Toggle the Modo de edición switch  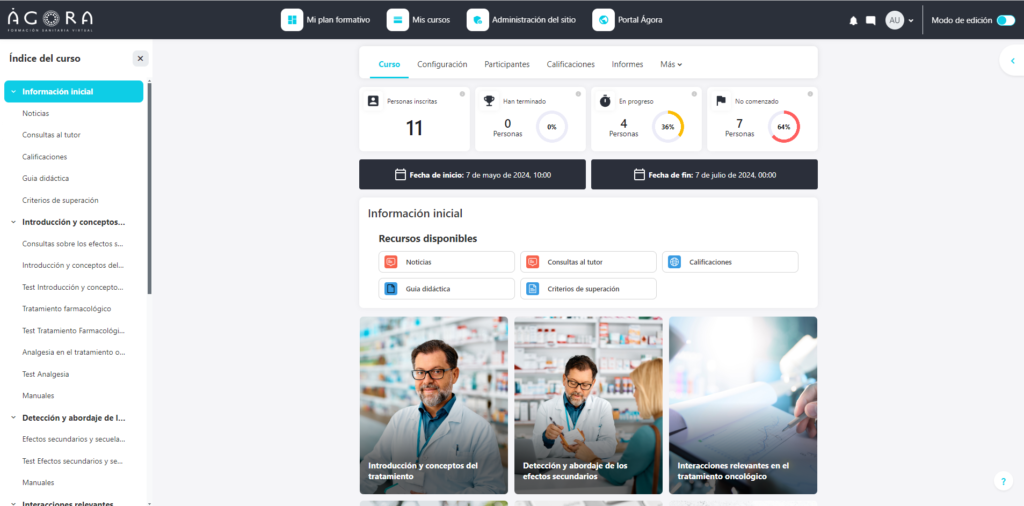pos(1006,20)
